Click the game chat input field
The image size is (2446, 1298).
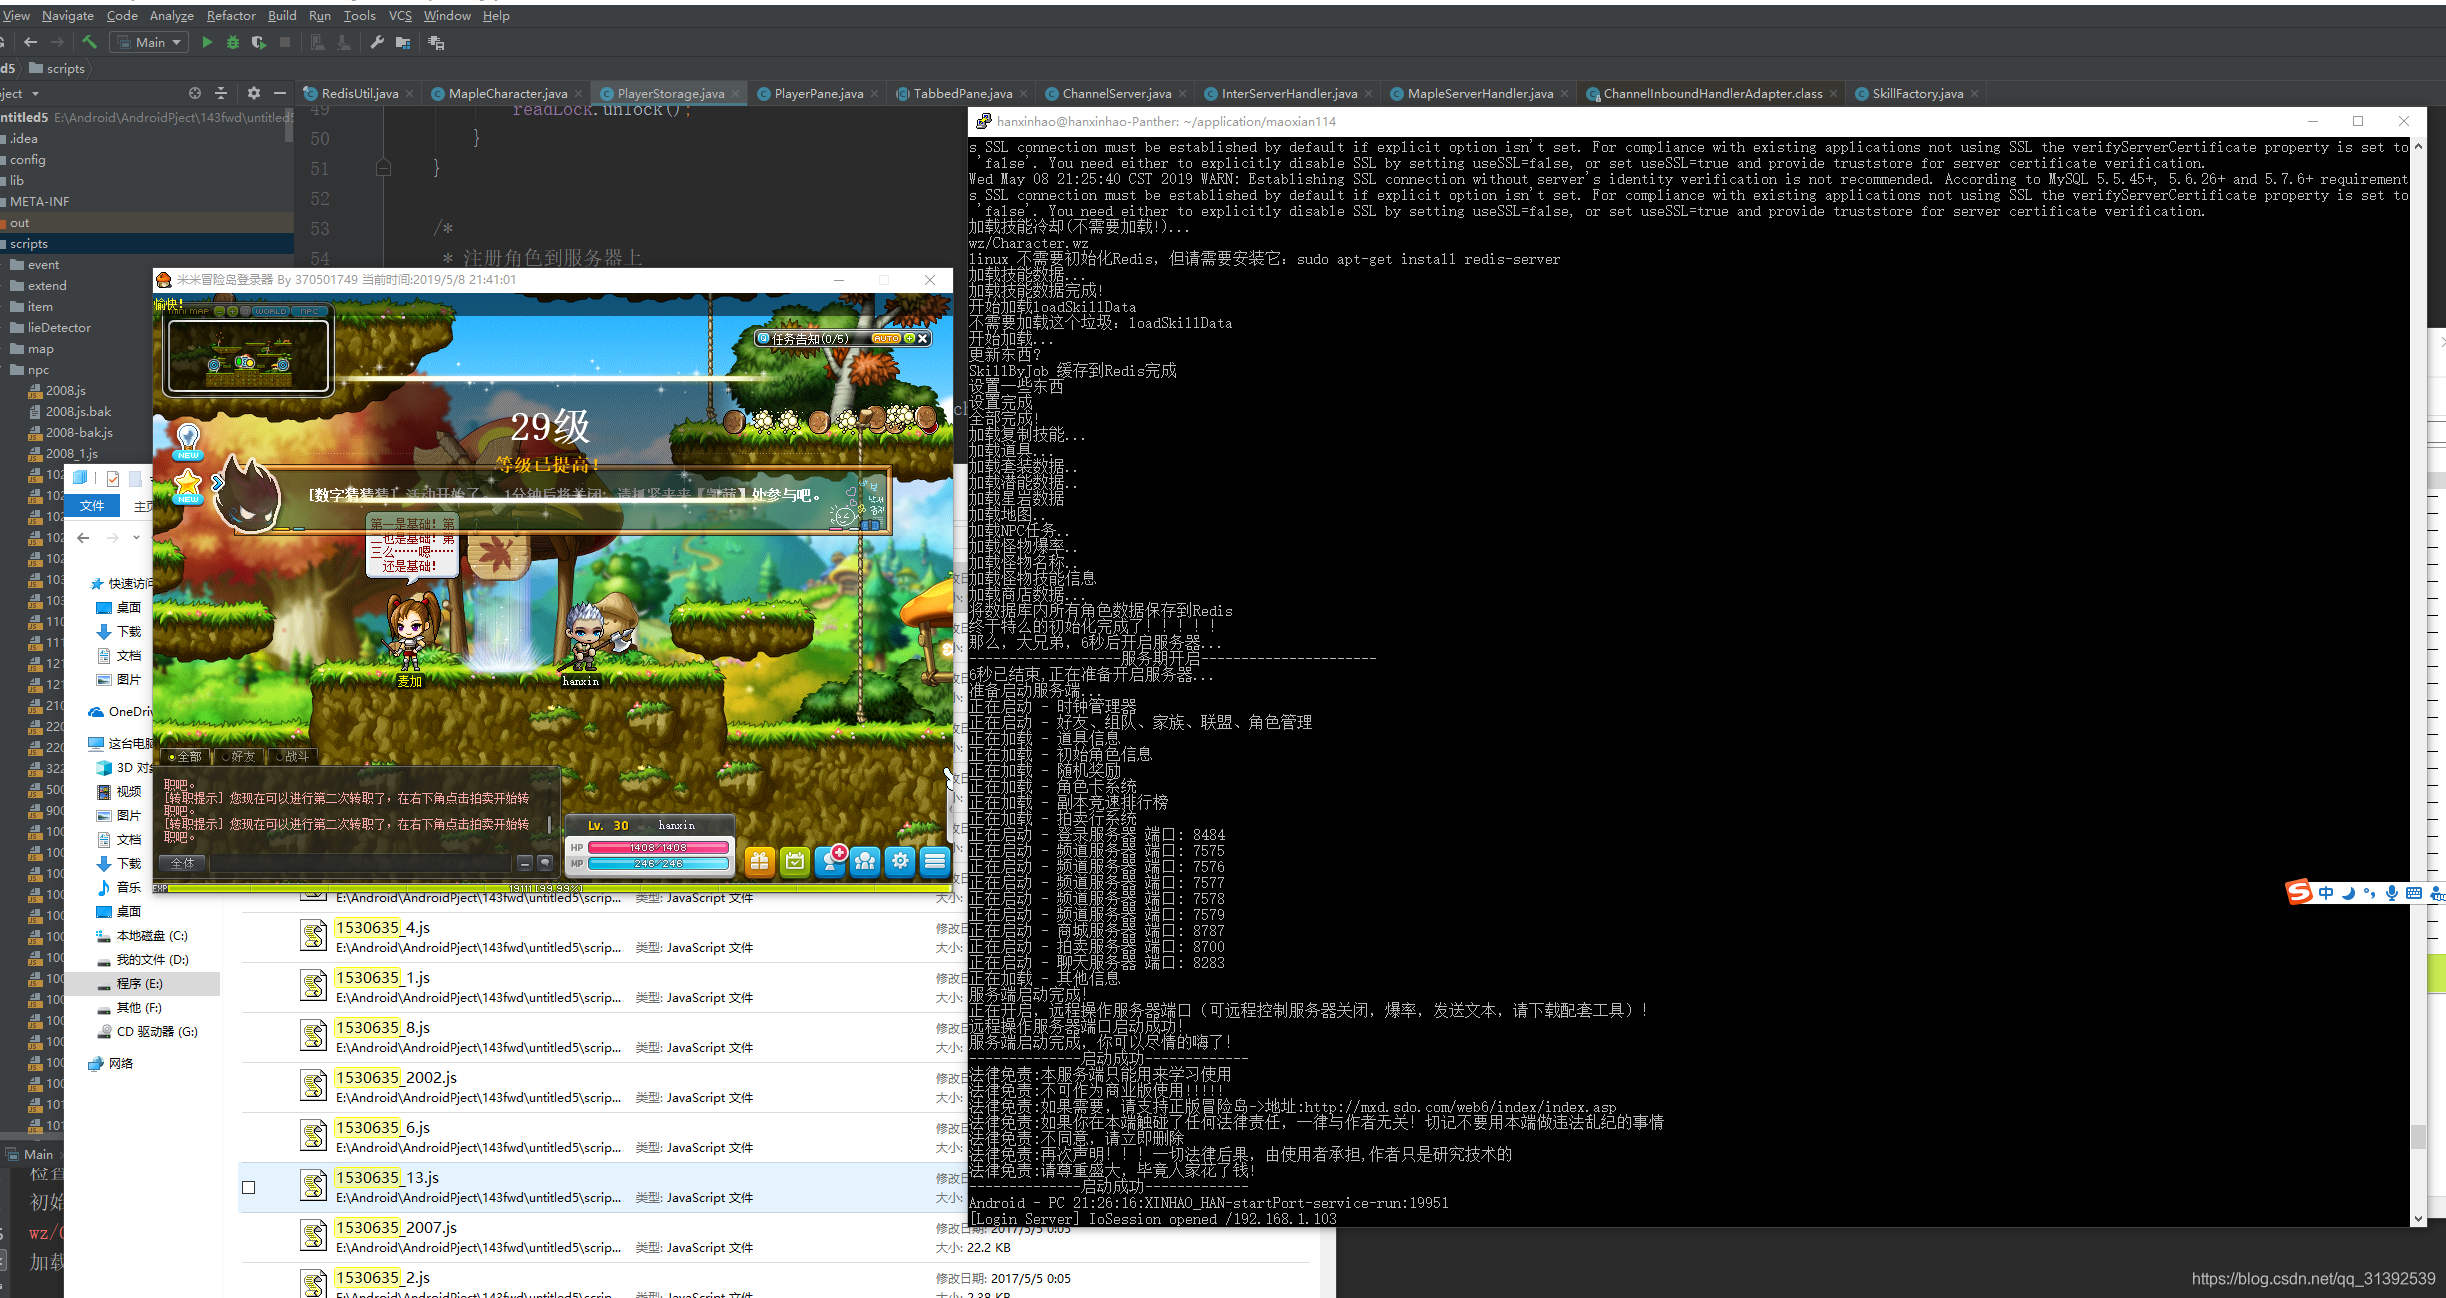[x=361, y=863]
